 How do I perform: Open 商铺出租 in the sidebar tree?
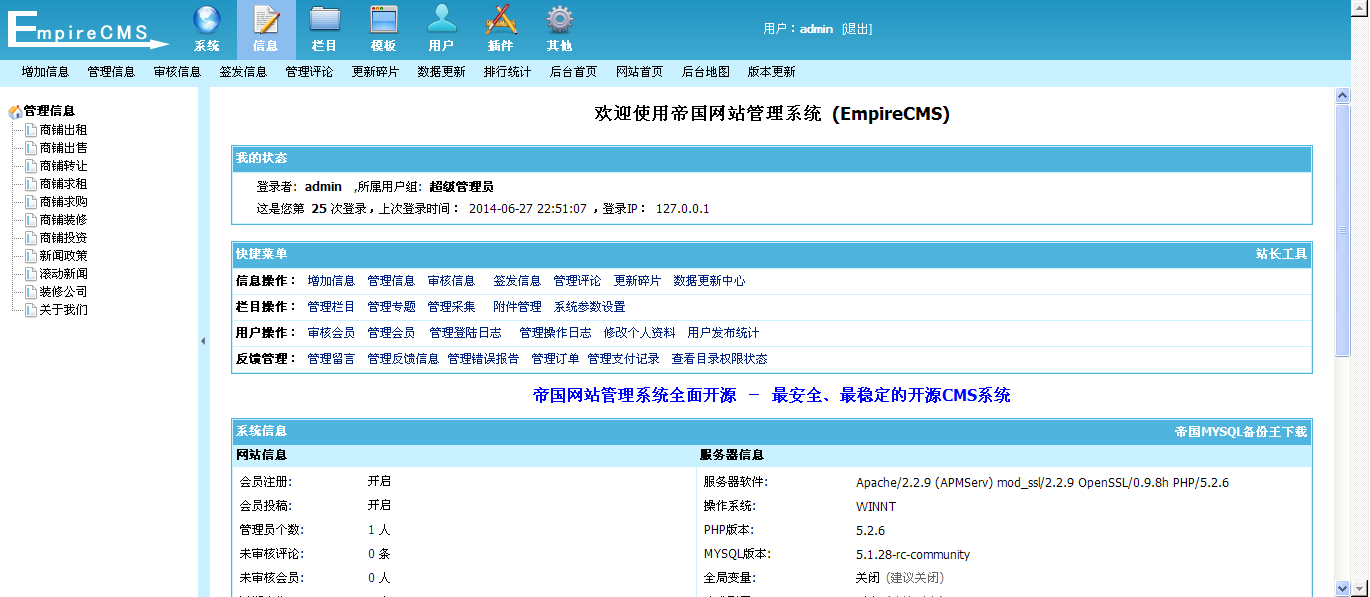tap(63, 130)
